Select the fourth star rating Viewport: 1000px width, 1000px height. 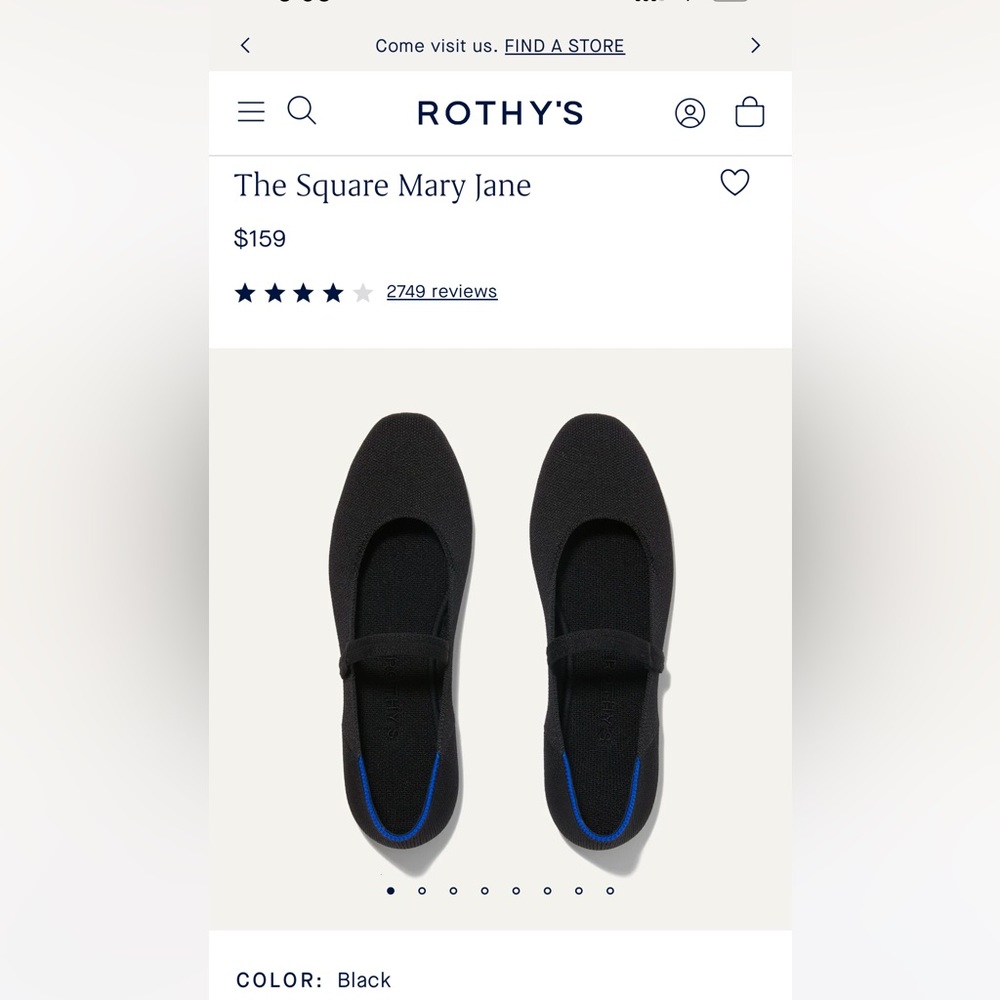pos(332,292)
